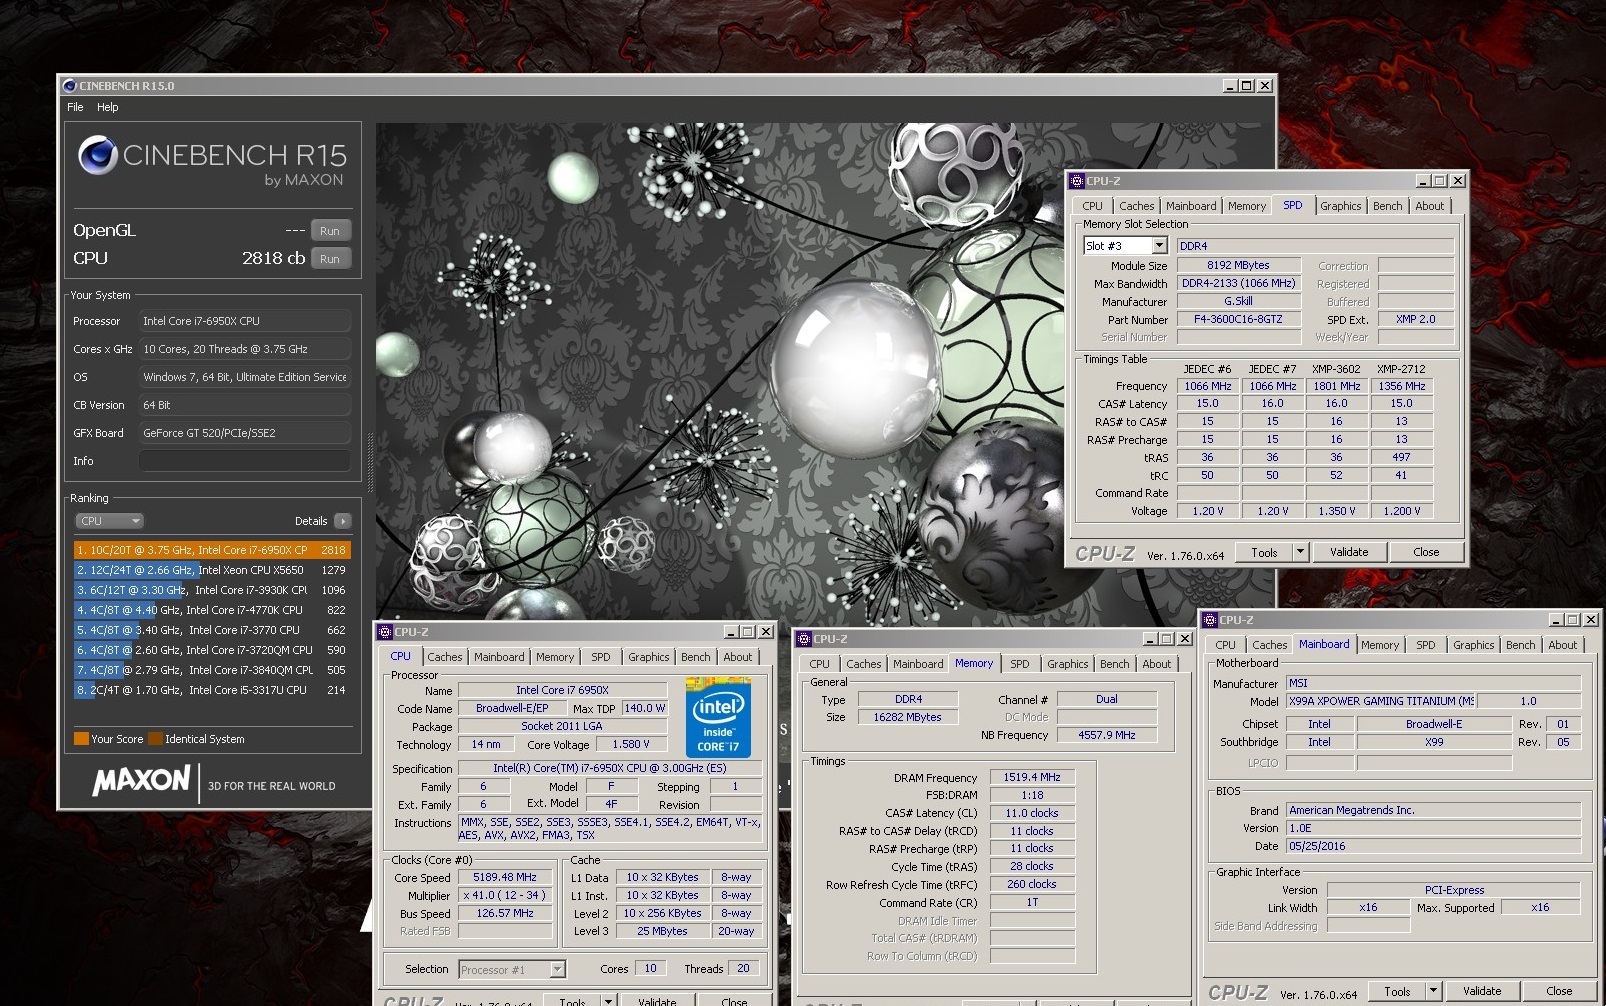Open the Tools dropdown arrow in Mainboard window

1433,991
